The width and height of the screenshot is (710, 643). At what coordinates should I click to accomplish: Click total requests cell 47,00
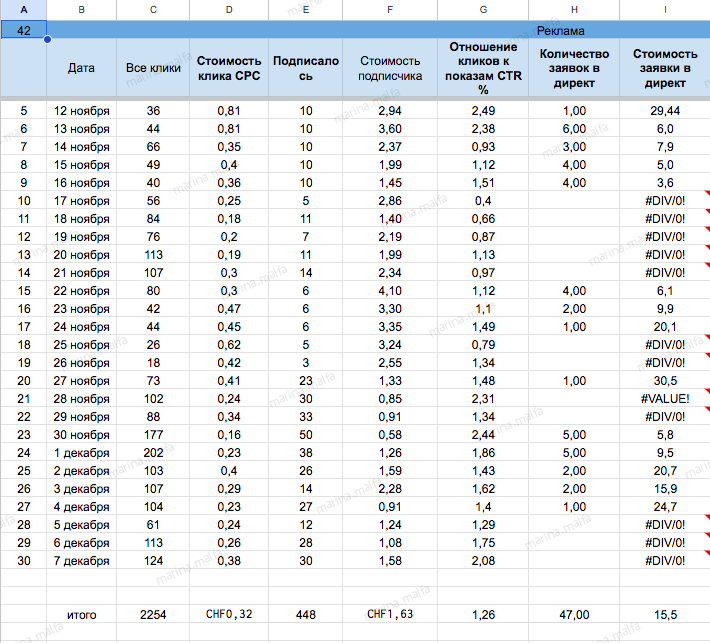pos(574,614)
